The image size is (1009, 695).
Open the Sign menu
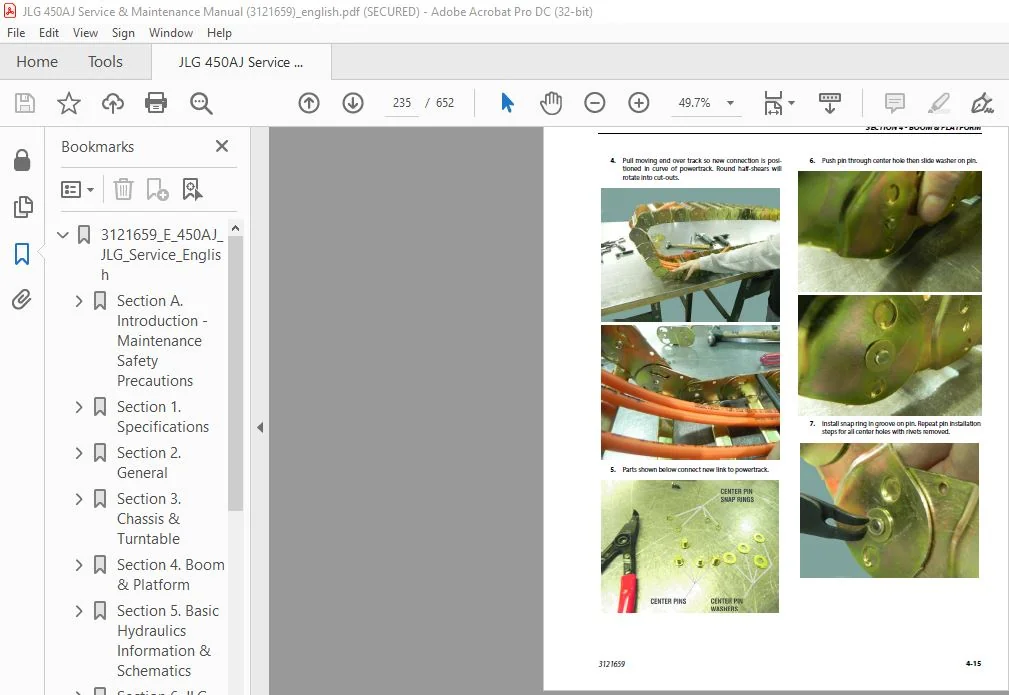pyautogui.click(x=123, y=33)
